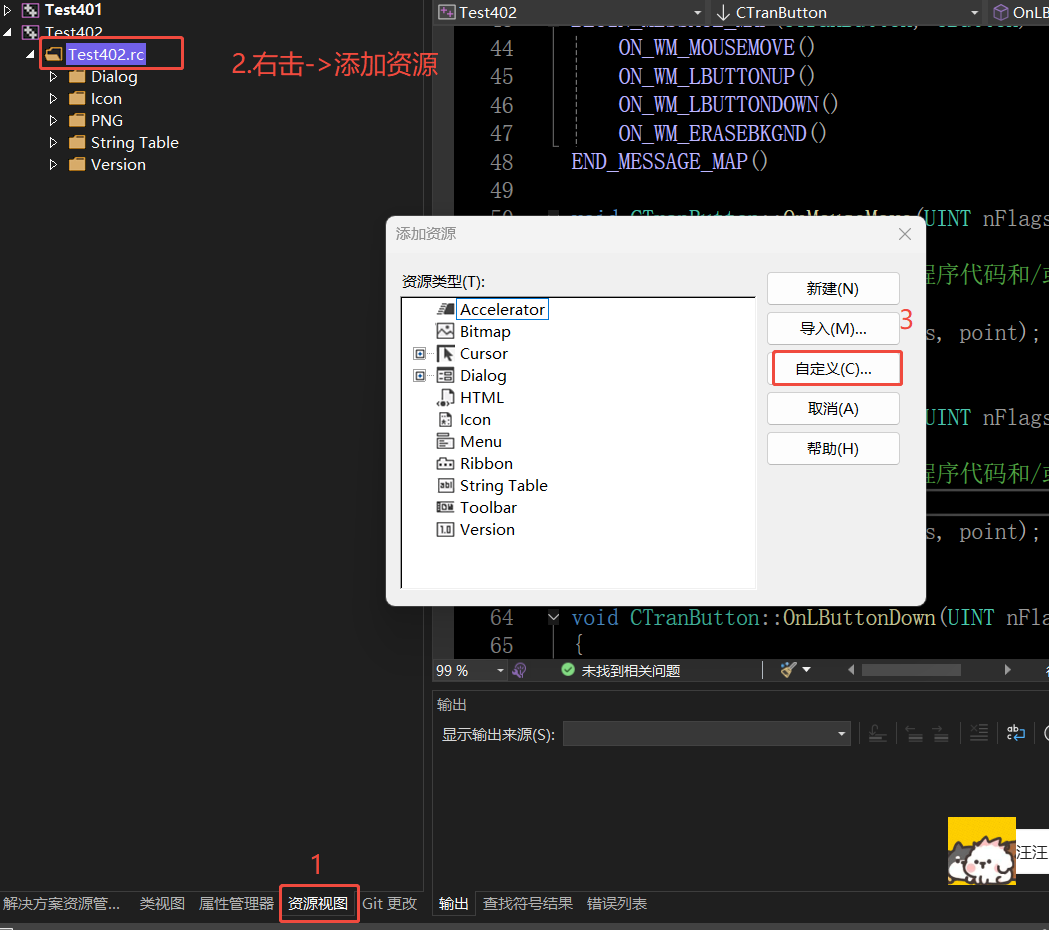Click the sticker cat thumbnail
The height and width of the screenshot is (930, 1049).
pos(981,851)
